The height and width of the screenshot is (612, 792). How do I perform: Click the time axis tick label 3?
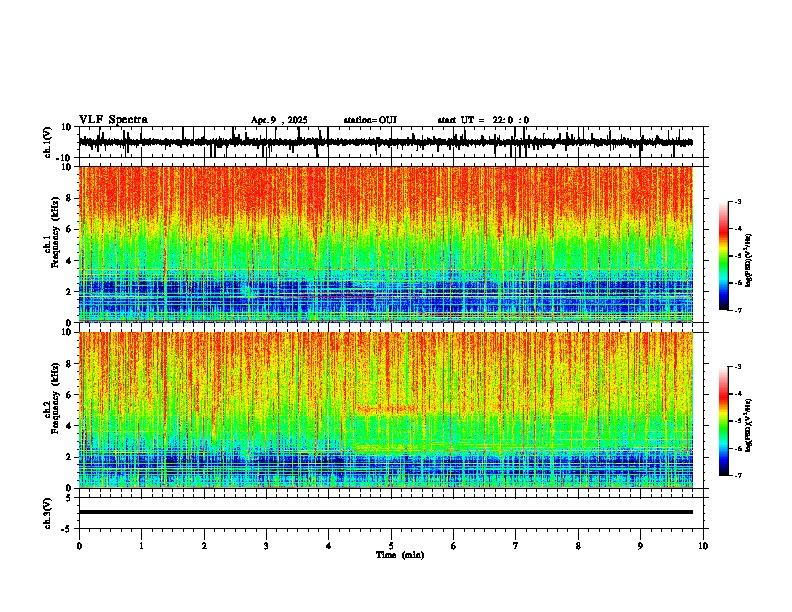point(266,546)
